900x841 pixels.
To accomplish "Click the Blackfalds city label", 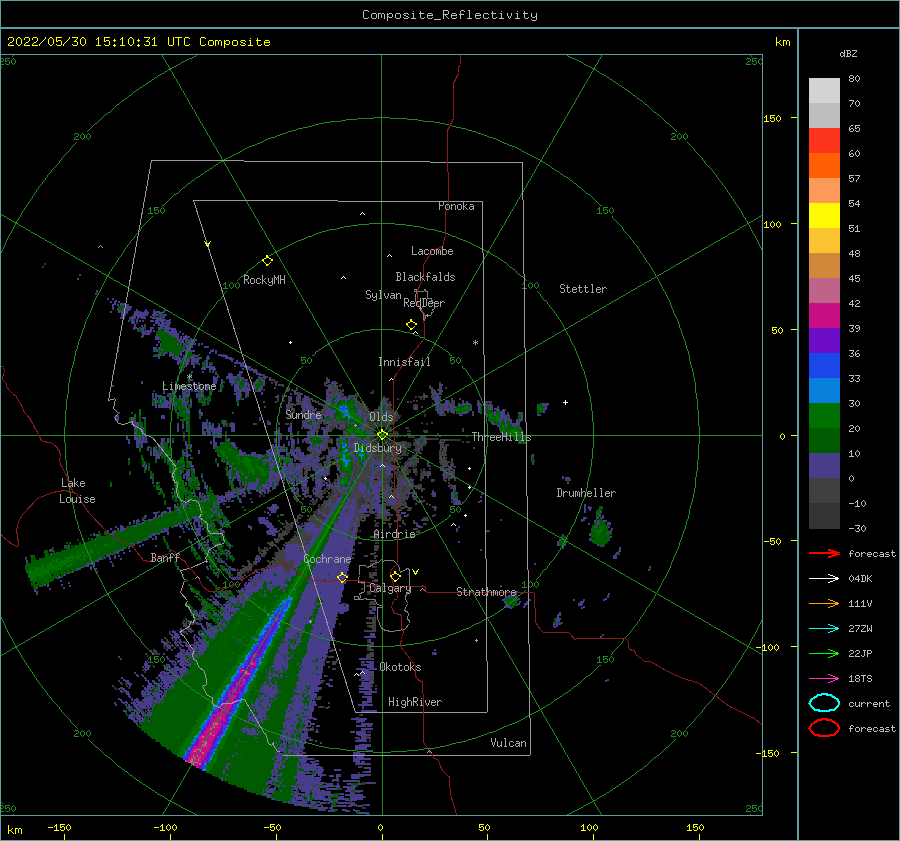I will tap(425, 277).
